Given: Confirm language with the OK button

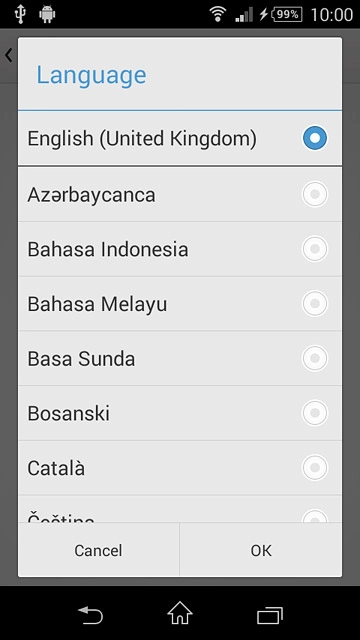Looking at the screenshot, I should 261,550.
